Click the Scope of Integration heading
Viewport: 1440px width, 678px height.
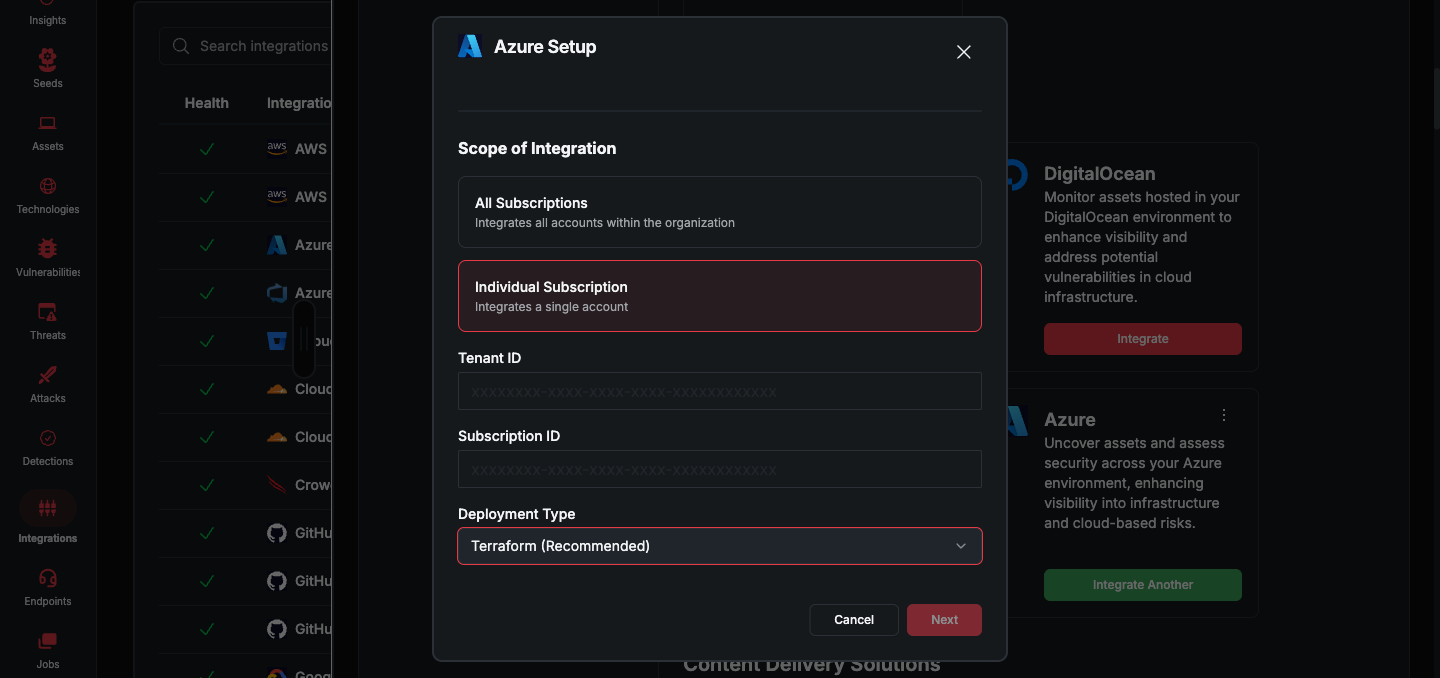click(x=537, y=148)
